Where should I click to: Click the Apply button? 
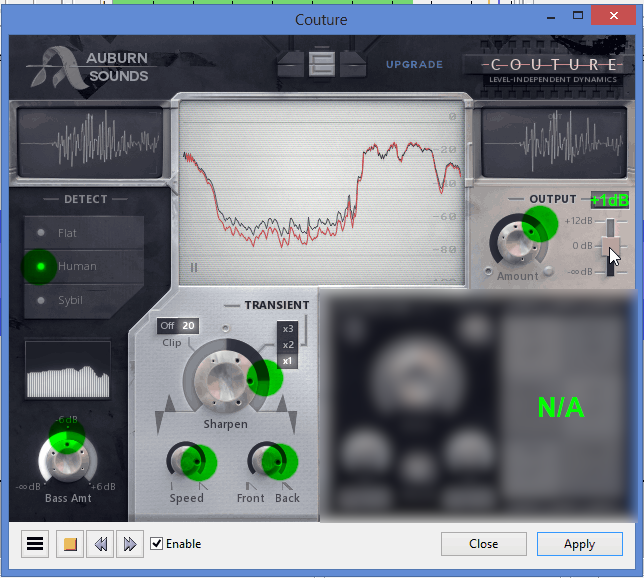tap(579, 544)
